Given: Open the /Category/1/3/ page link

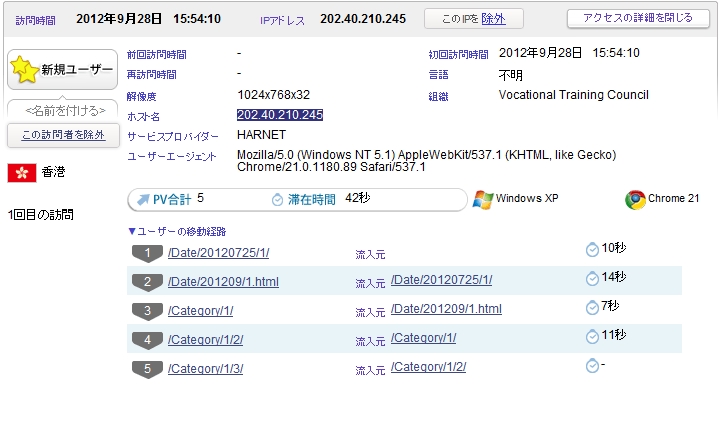Looking at the screenshot, I should point(205,369).
